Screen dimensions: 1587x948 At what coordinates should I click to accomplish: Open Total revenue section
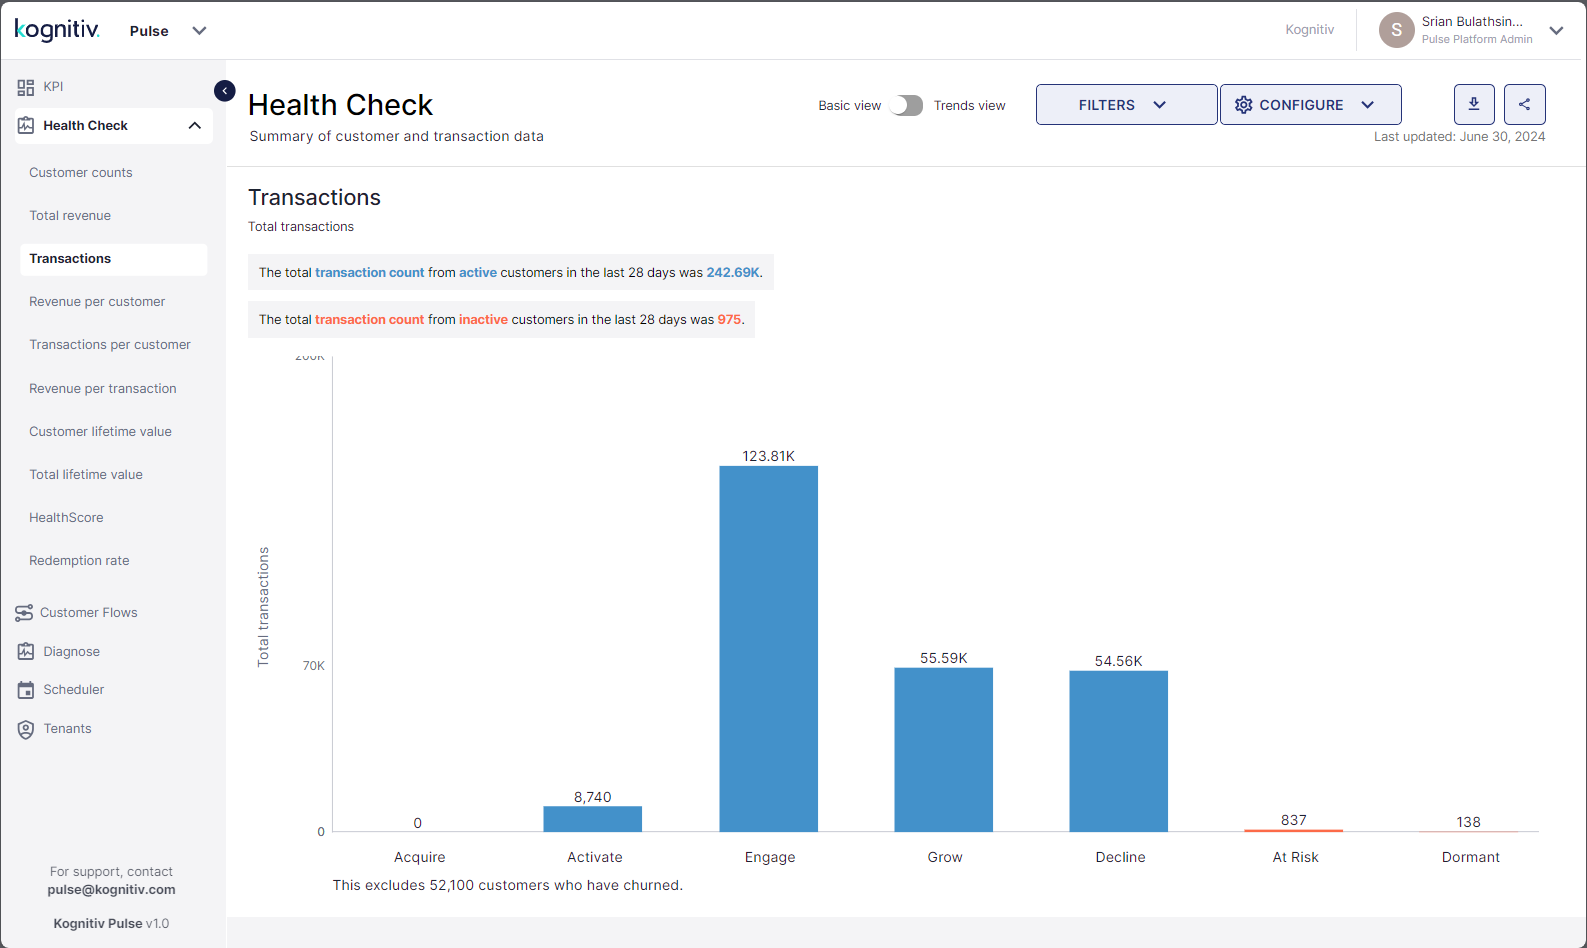pyautogui.click(x=70, y=216)
